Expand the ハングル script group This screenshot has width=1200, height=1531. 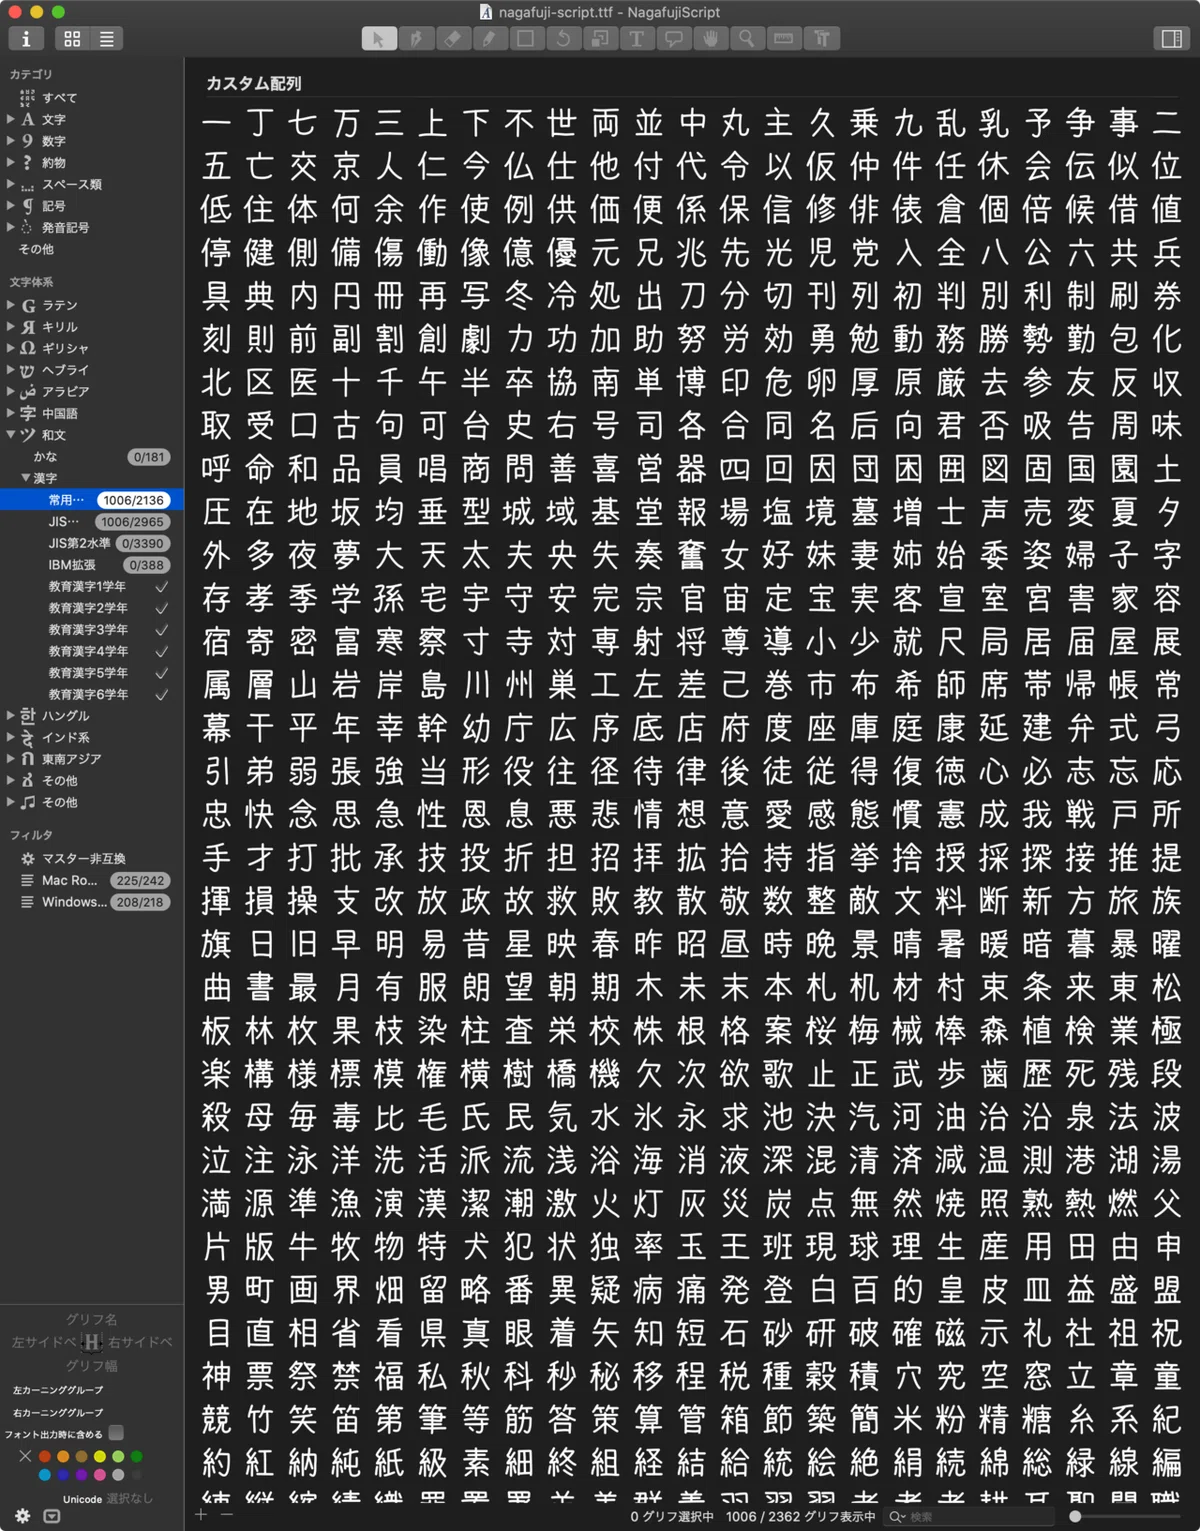pos(11,716)
